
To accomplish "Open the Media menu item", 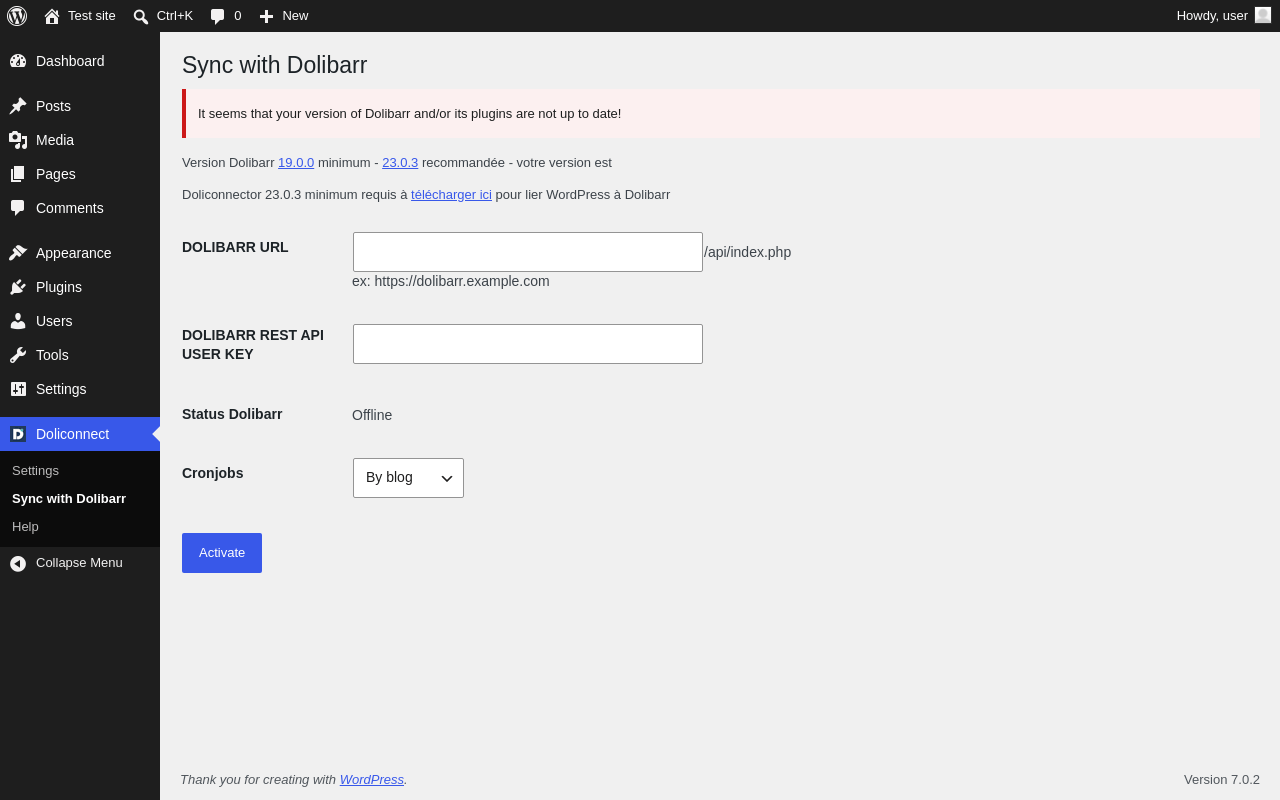I will click(x=80, y=140).
